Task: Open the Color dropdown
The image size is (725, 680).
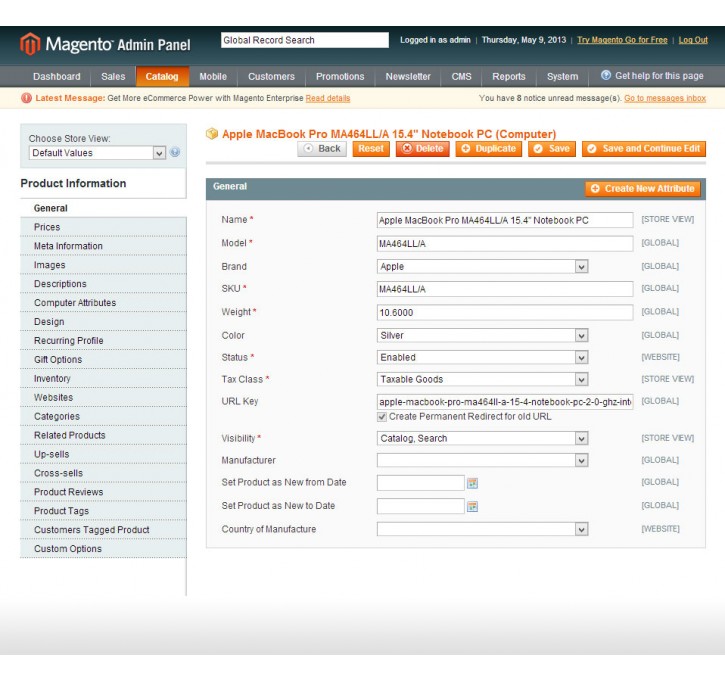Action: (482, 335)
